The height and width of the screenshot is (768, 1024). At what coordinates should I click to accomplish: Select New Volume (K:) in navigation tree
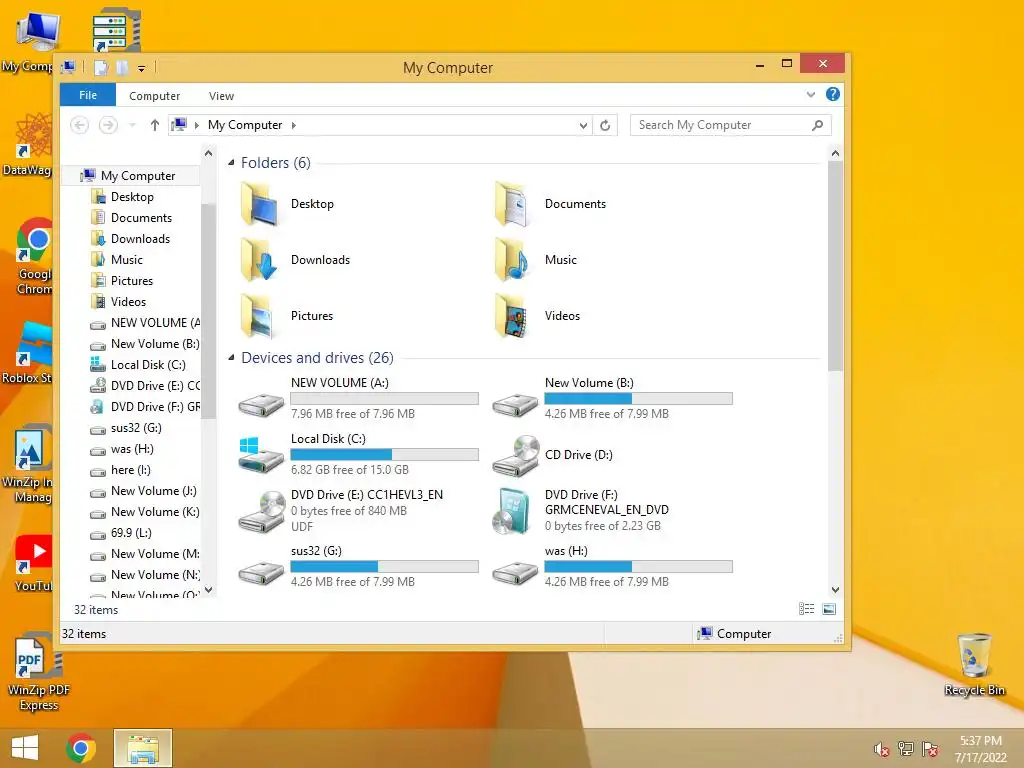pyautogui.click(x=155, y=512)
